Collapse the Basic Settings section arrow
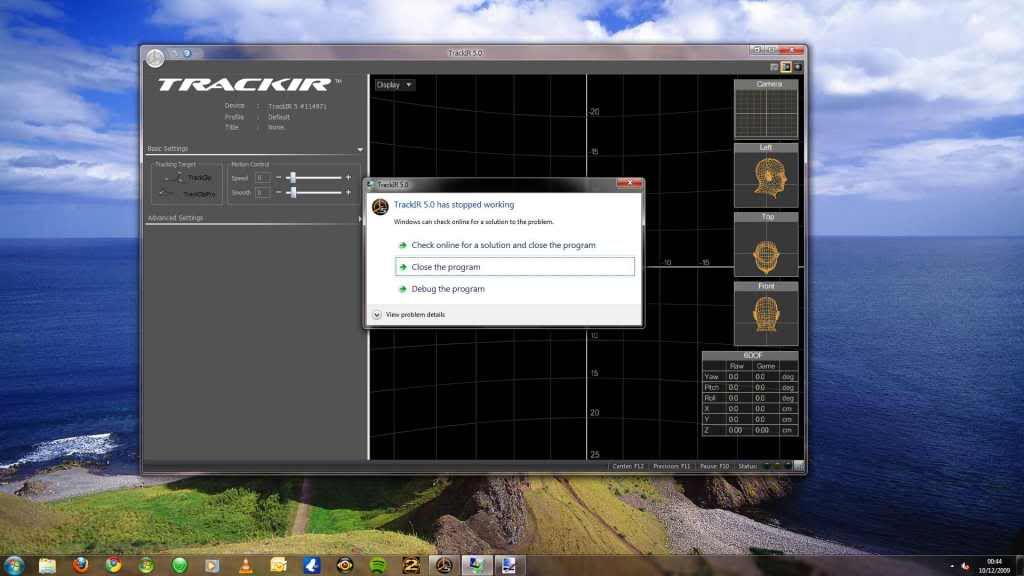 tap(360, 150)
